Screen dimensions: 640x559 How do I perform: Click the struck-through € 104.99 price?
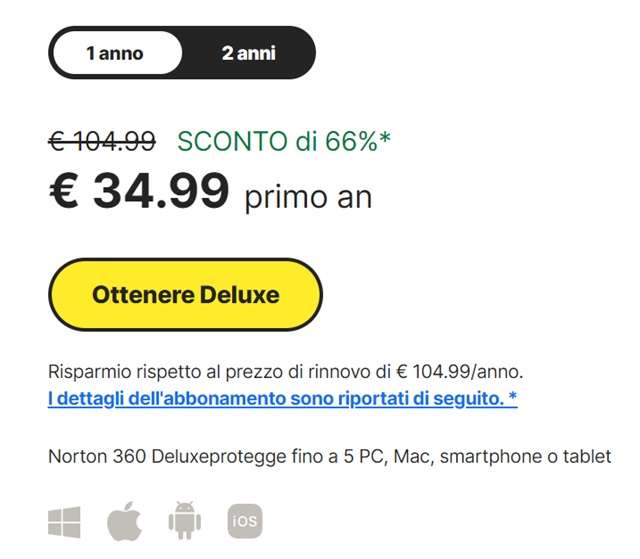pyautogui.click(x=102, y=142)
